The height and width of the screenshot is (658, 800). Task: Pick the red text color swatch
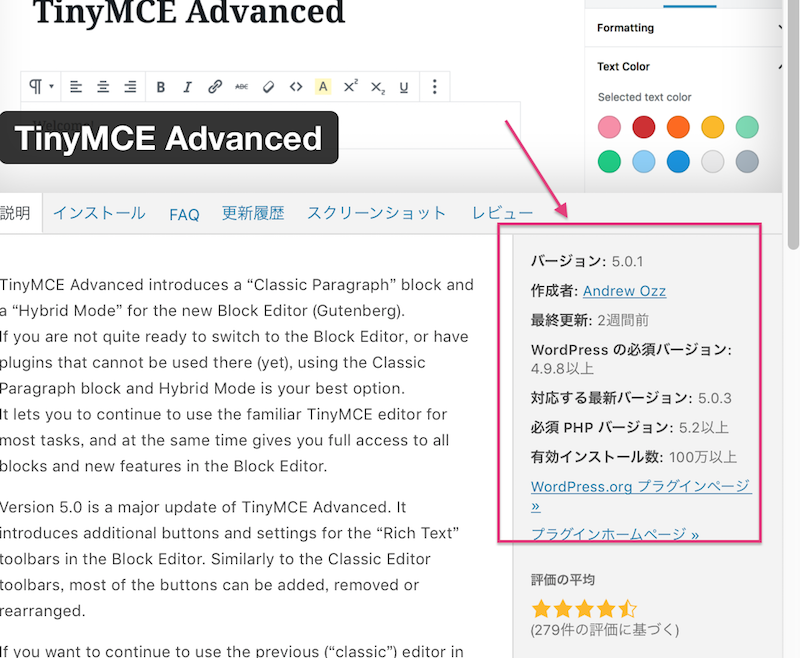[x=644, y=127]
